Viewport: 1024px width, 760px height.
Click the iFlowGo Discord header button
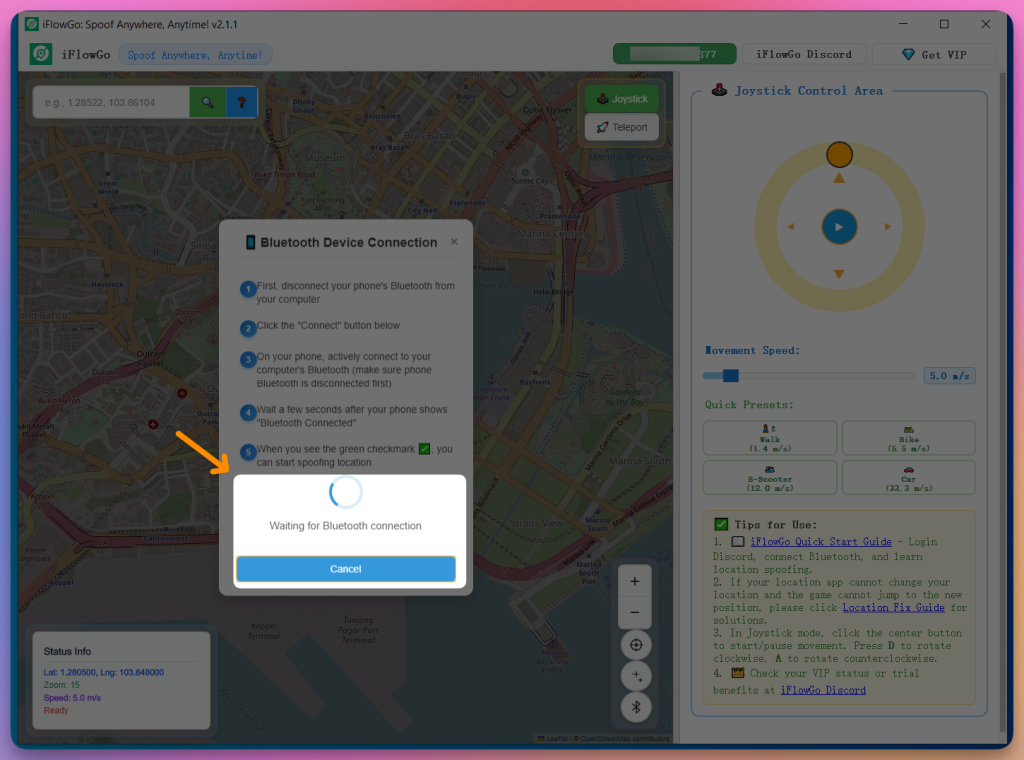804,55
